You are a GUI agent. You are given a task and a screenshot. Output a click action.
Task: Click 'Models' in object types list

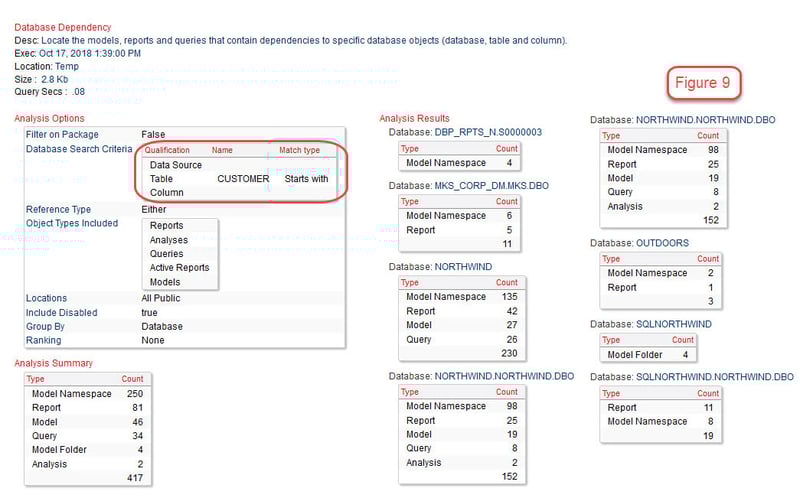coord(165,282)
